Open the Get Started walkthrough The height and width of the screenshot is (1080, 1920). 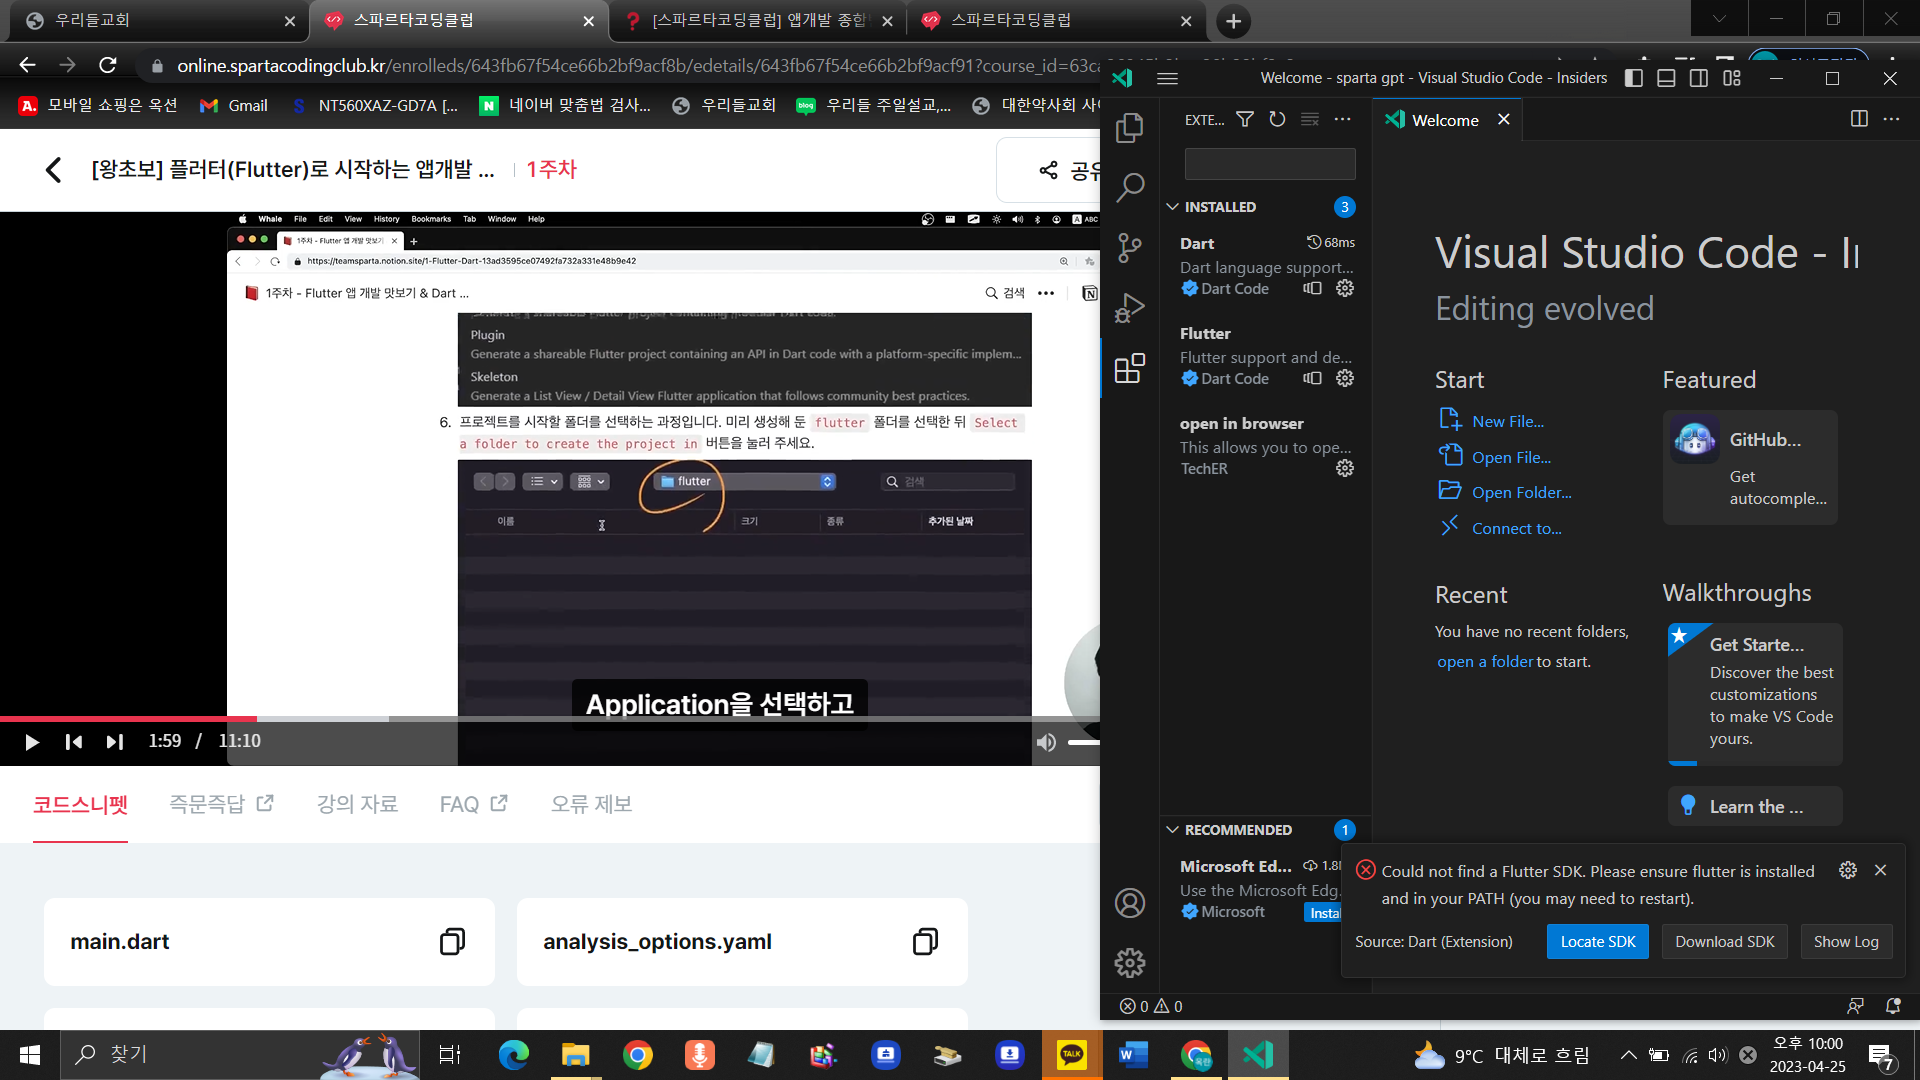[x=1755, y=694]
